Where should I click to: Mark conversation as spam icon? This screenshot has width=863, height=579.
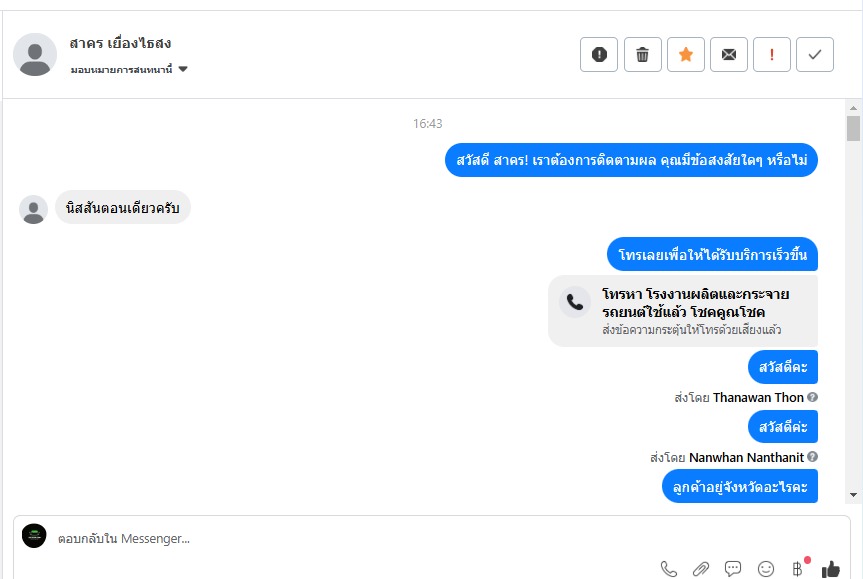(599, 54)
